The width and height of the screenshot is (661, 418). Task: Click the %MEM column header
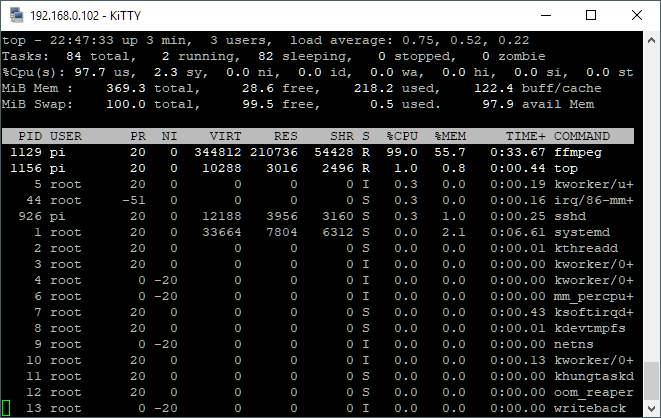pos(450,136)
